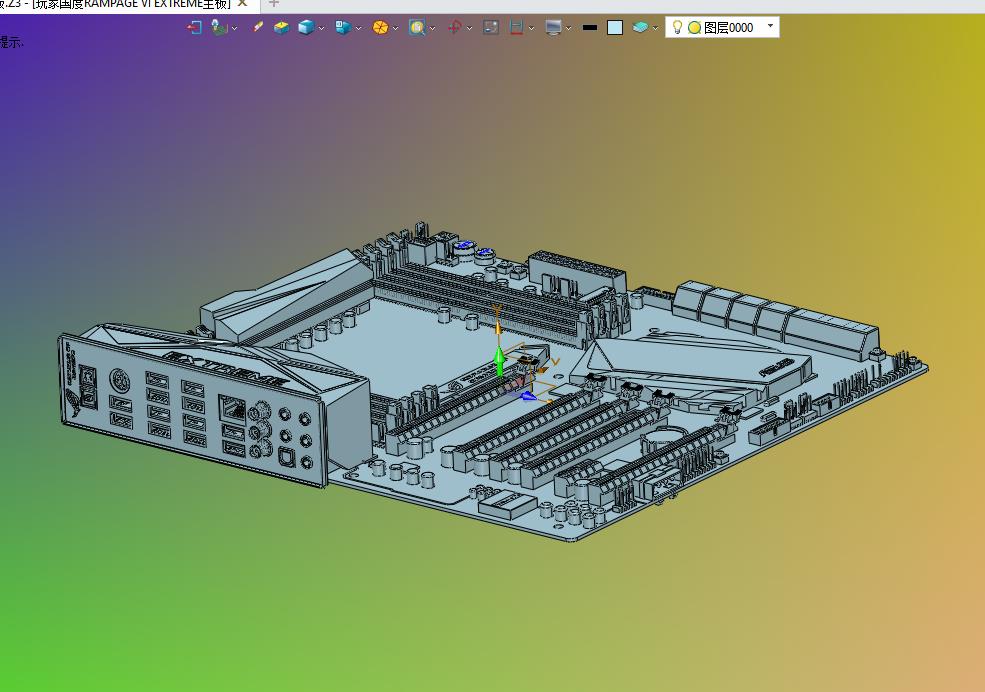Screen dimensions: 985x692
Task: Expand the blue cube display mode dropdown
Action: tap(322, 28)
